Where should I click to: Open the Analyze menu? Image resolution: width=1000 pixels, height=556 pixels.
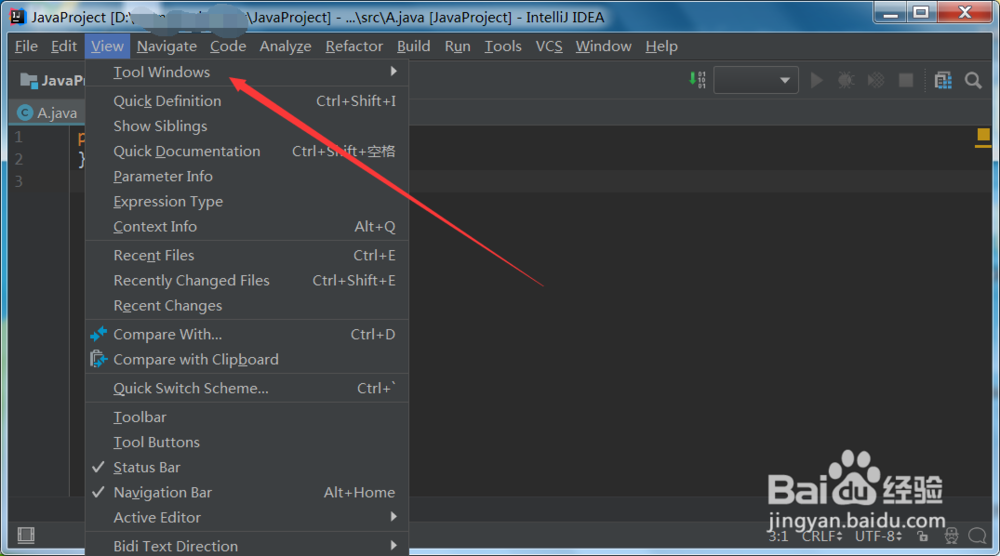point(285,46)
